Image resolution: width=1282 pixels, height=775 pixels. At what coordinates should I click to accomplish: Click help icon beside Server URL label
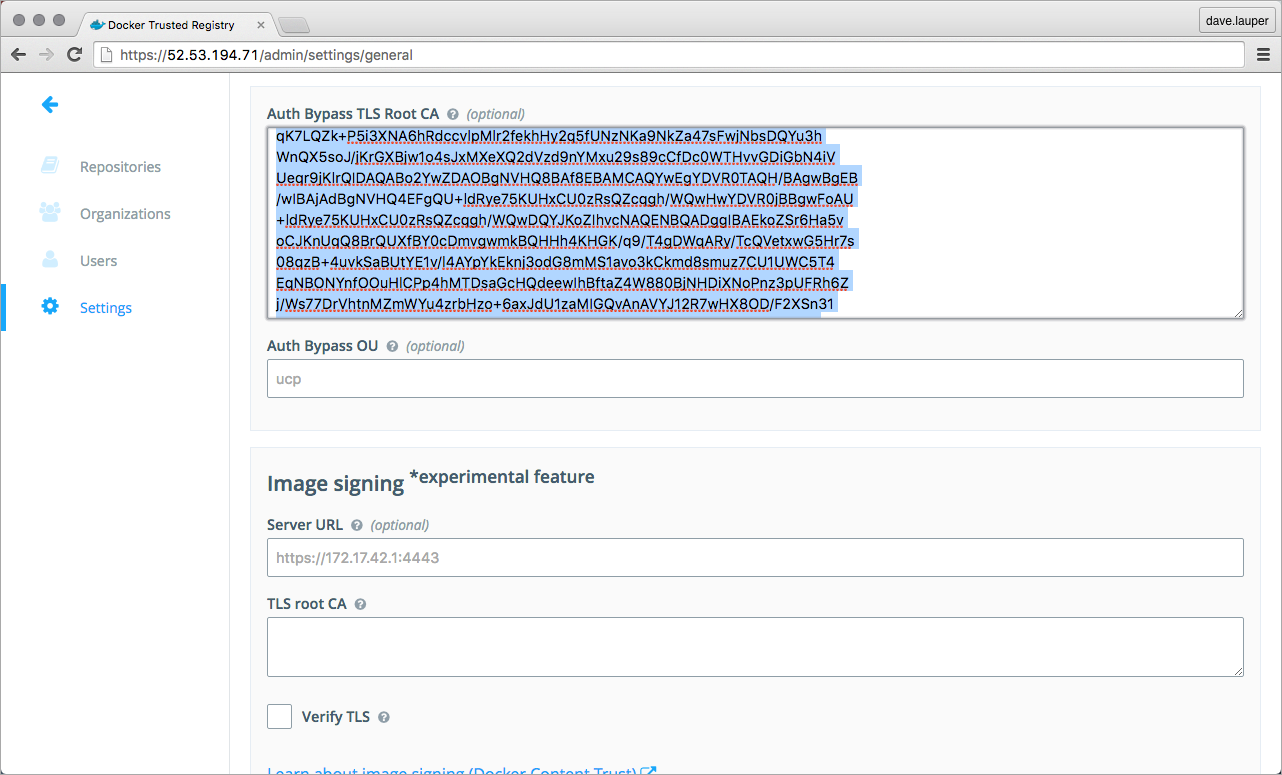click(357, 525)
